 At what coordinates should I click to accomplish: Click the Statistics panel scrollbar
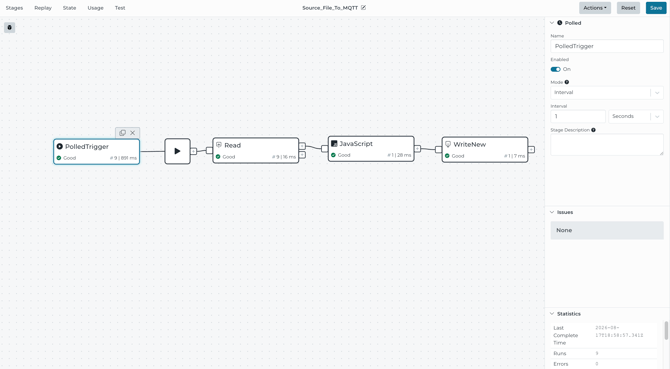pyautogui.click(x=666, y=331)
